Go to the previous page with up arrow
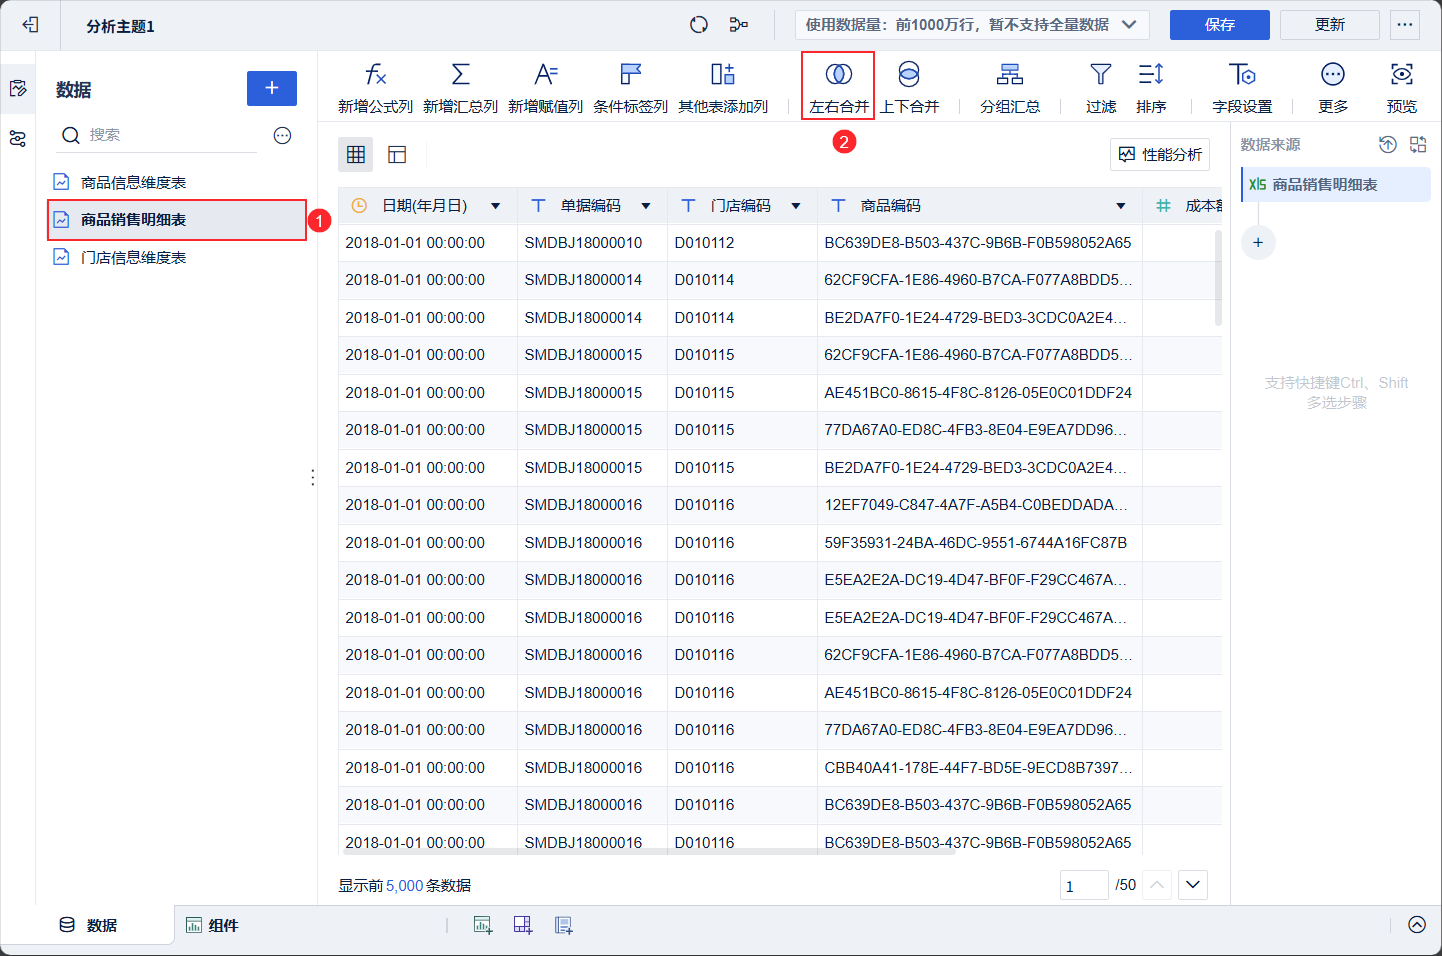The height and width of the screenshot is (956, 1442). [x=1157, y=885]
